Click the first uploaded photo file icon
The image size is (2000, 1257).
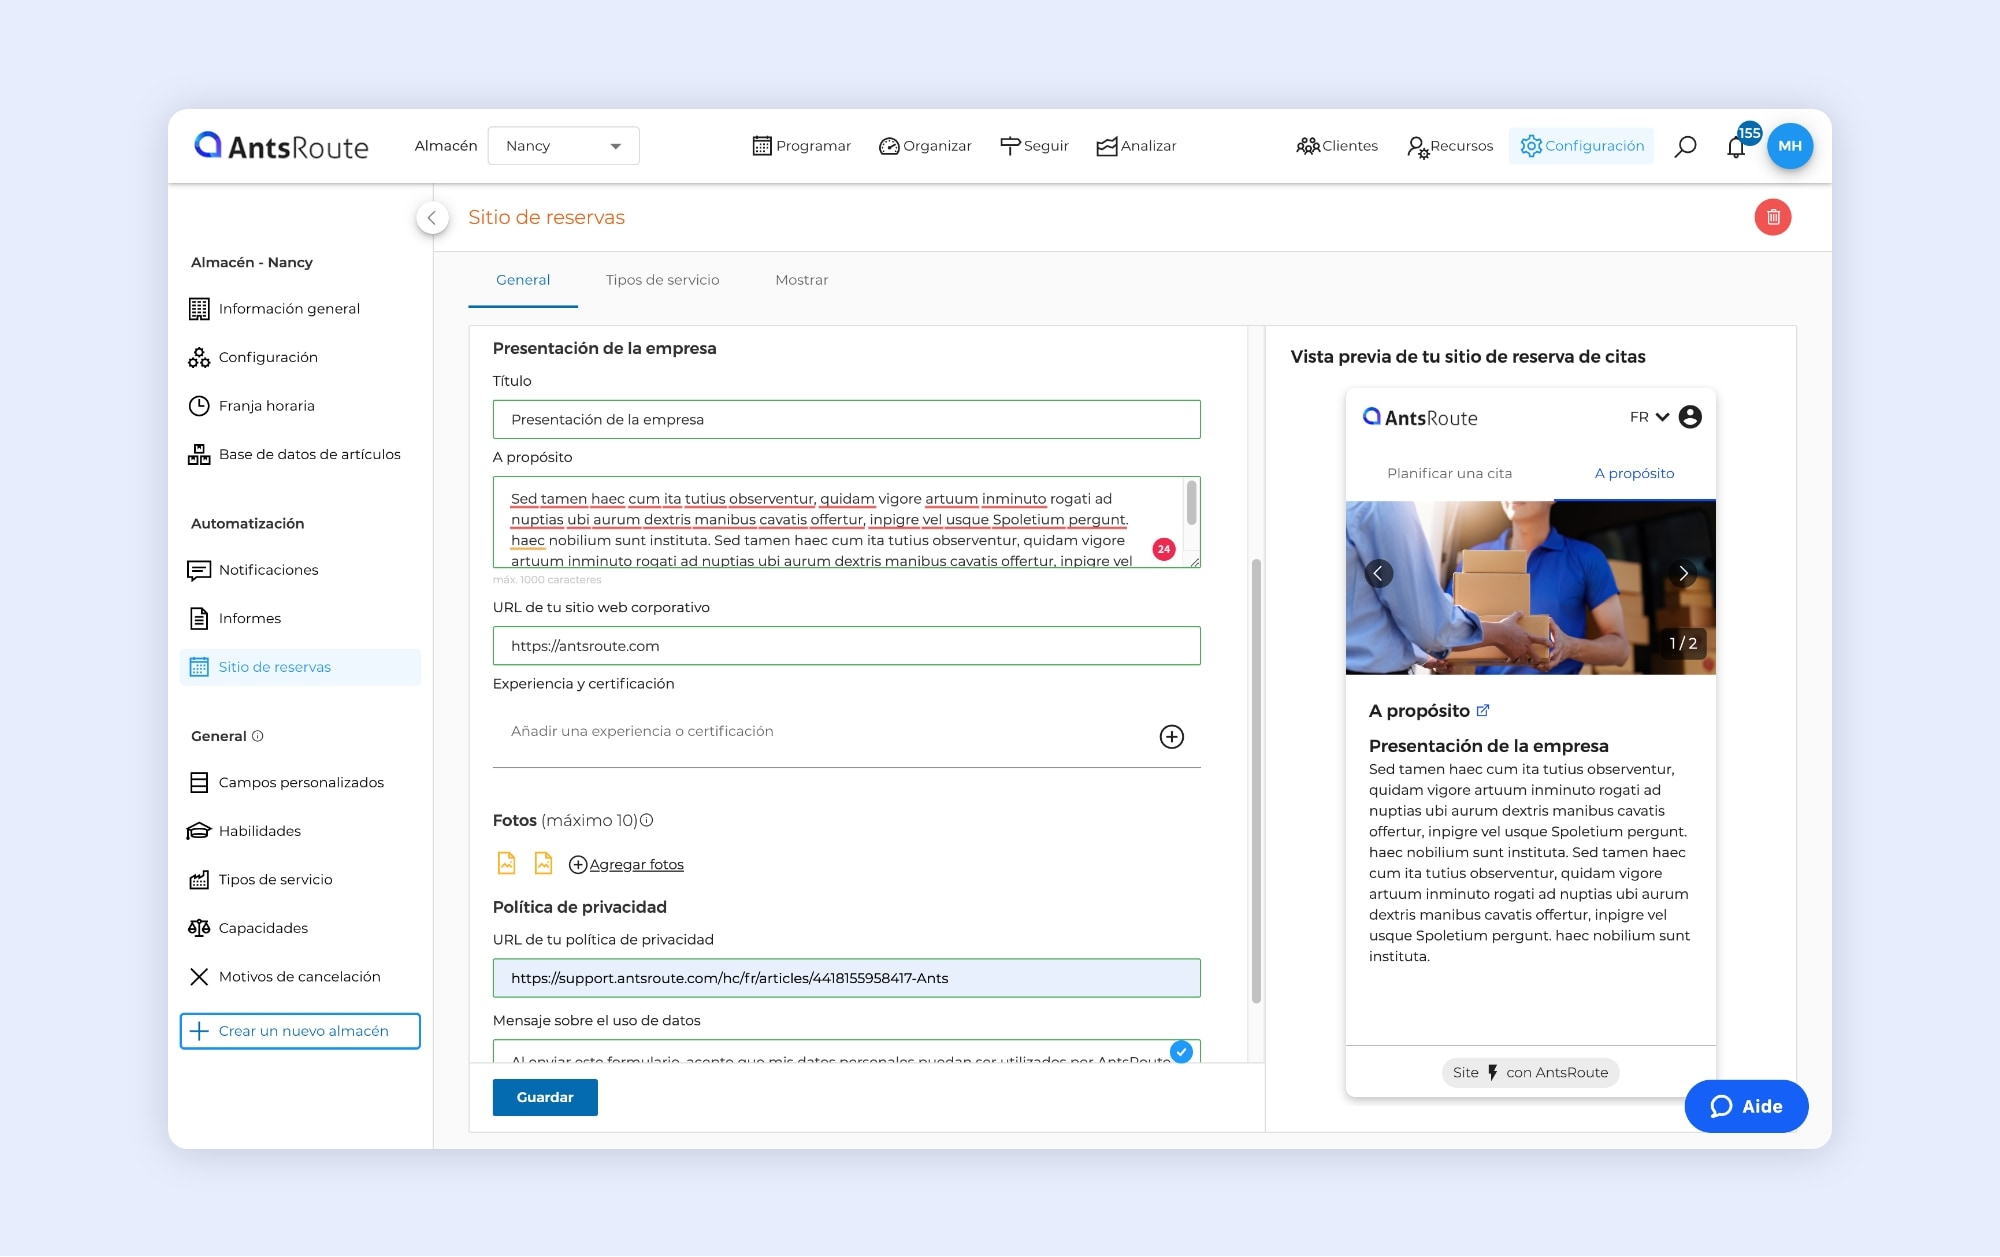tap(507, 863)
